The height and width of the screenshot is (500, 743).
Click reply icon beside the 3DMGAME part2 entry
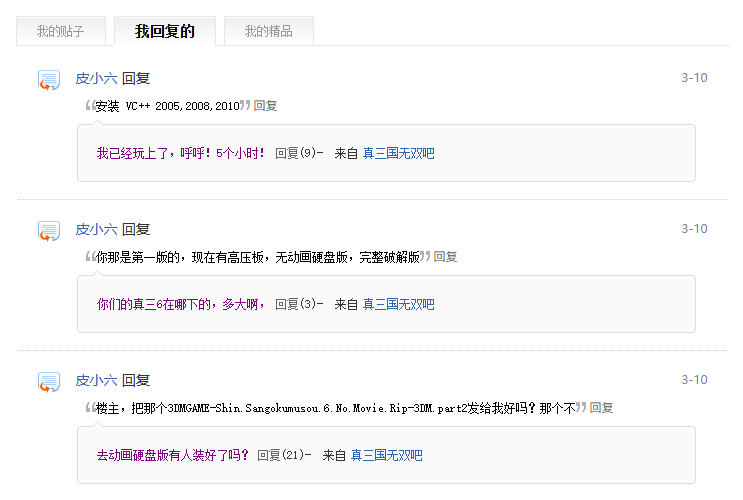tap(48, 382)
